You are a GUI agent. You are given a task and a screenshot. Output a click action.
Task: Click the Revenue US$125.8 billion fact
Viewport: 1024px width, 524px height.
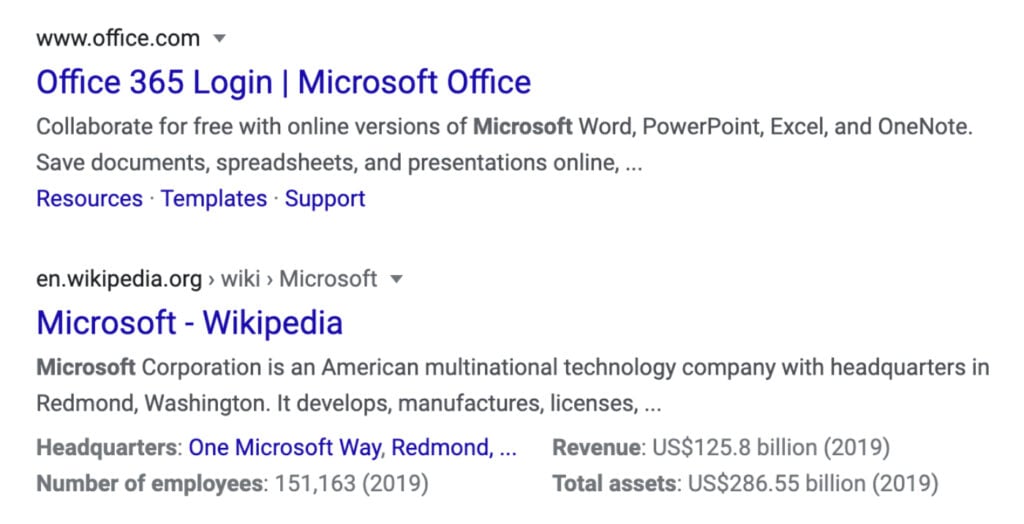click(721, 448)
